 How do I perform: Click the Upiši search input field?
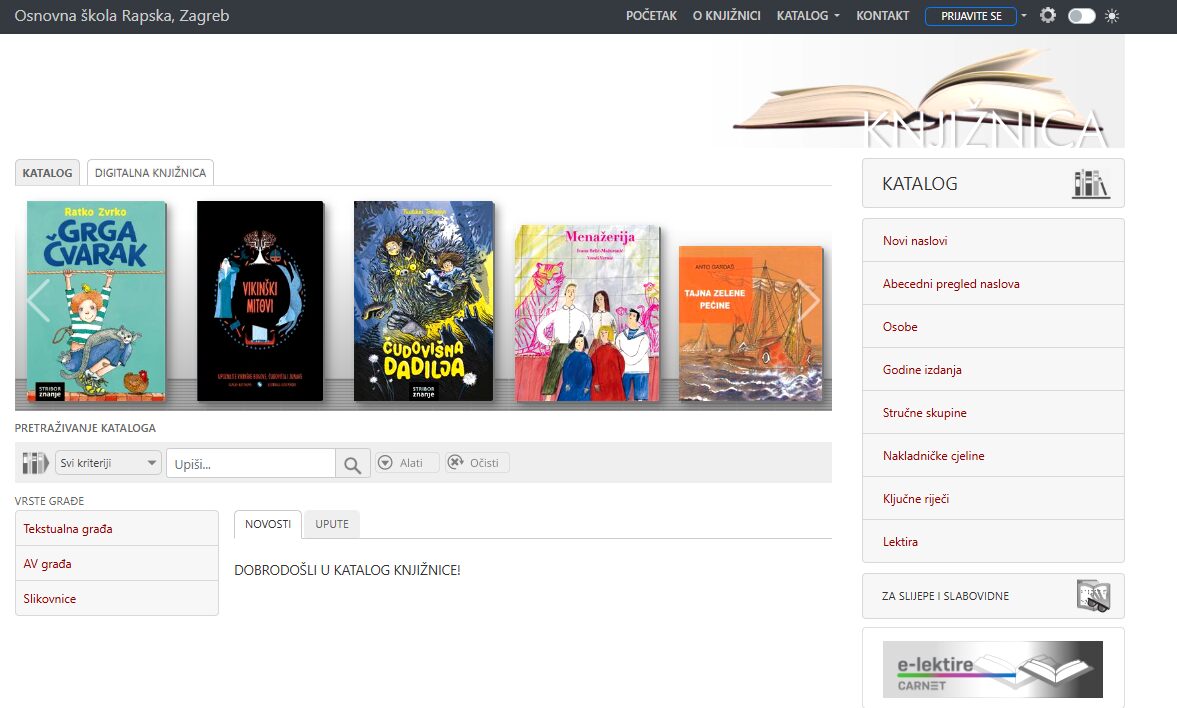pos(250,464)
